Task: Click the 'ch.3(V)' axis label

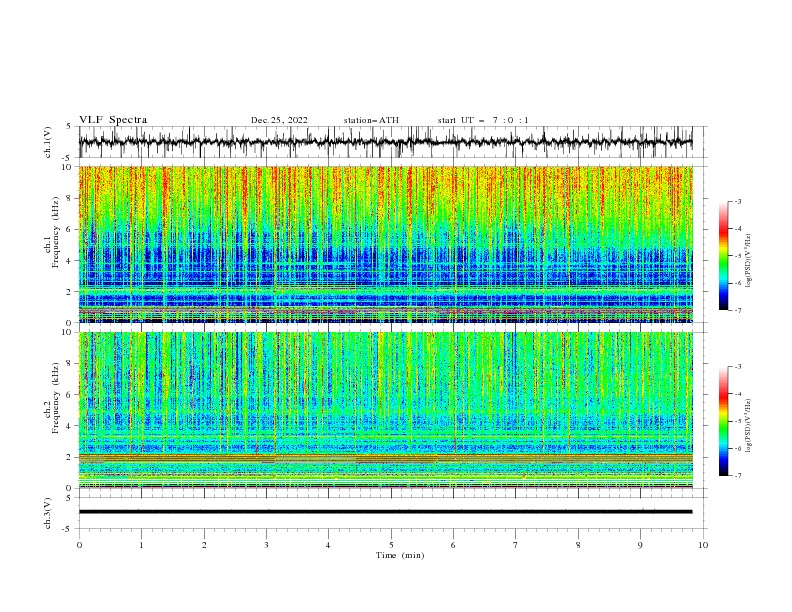Action: (x=48, y=513)
